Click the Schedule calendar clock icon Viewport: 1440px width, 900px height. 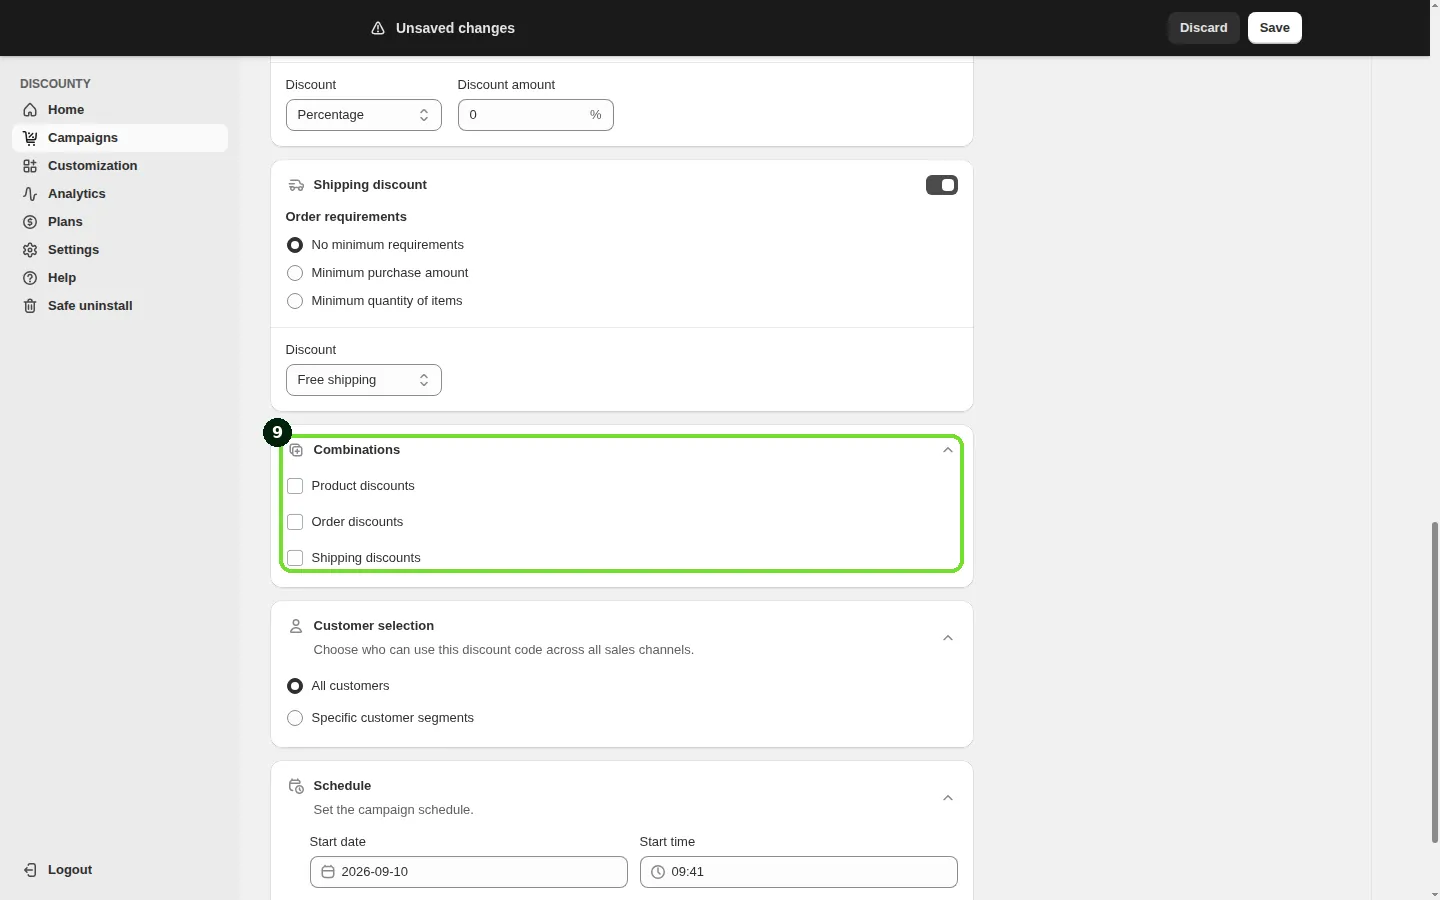(x=296, y=786)
